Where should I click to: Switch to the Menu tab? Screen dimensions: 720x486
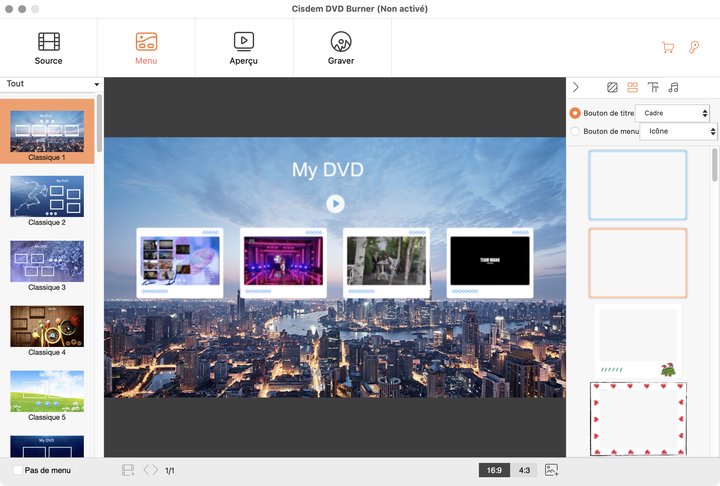click(x=146, y=48)
